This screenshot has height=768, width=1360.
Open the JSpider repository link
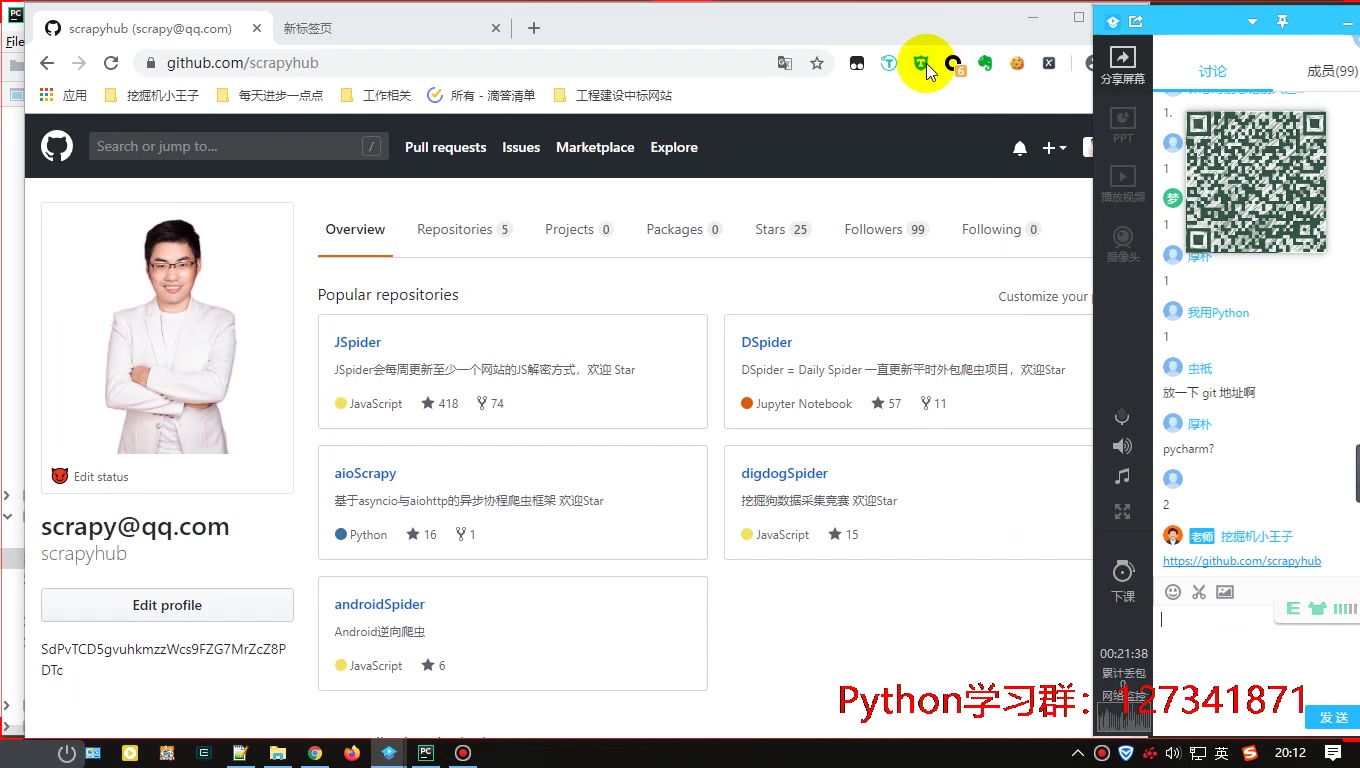point(357,342)
